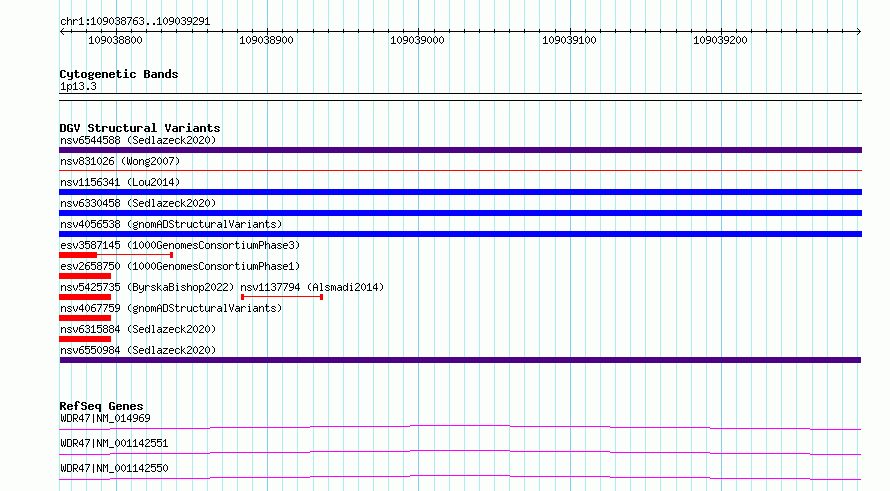Click the chr1:109038763..109039291 coordinate label
Screen dimensions: 890x491
[135, 21]
